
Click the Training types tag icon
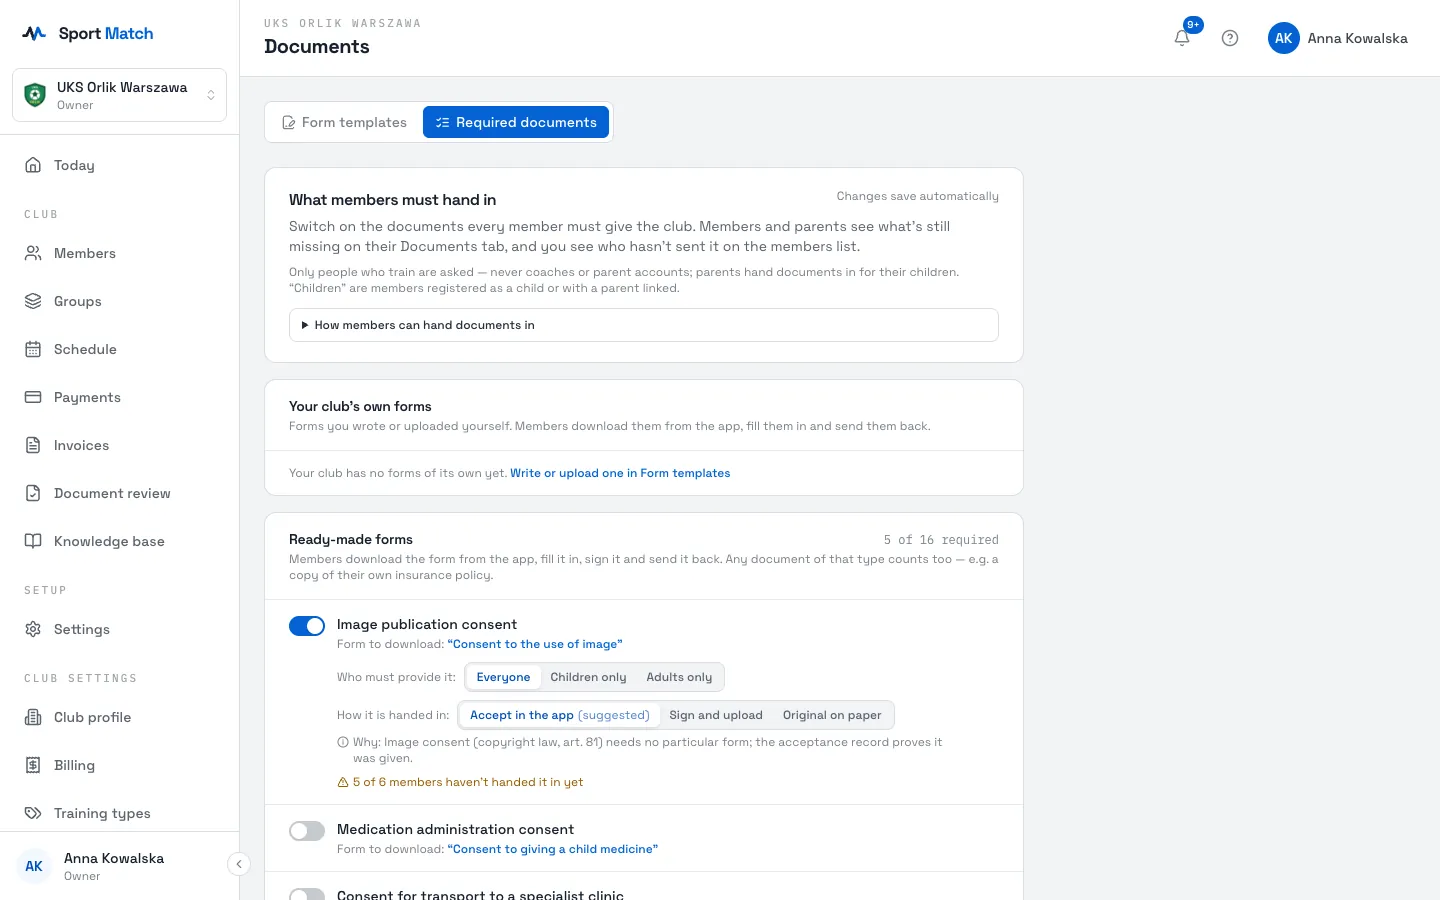click(x=33, y=813)
